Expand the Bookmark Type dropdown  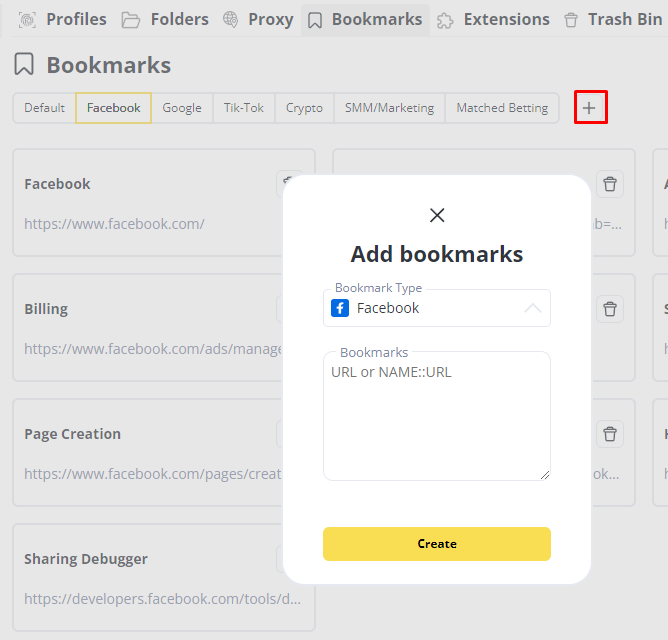pyautogui.click(x=437, y=308)
